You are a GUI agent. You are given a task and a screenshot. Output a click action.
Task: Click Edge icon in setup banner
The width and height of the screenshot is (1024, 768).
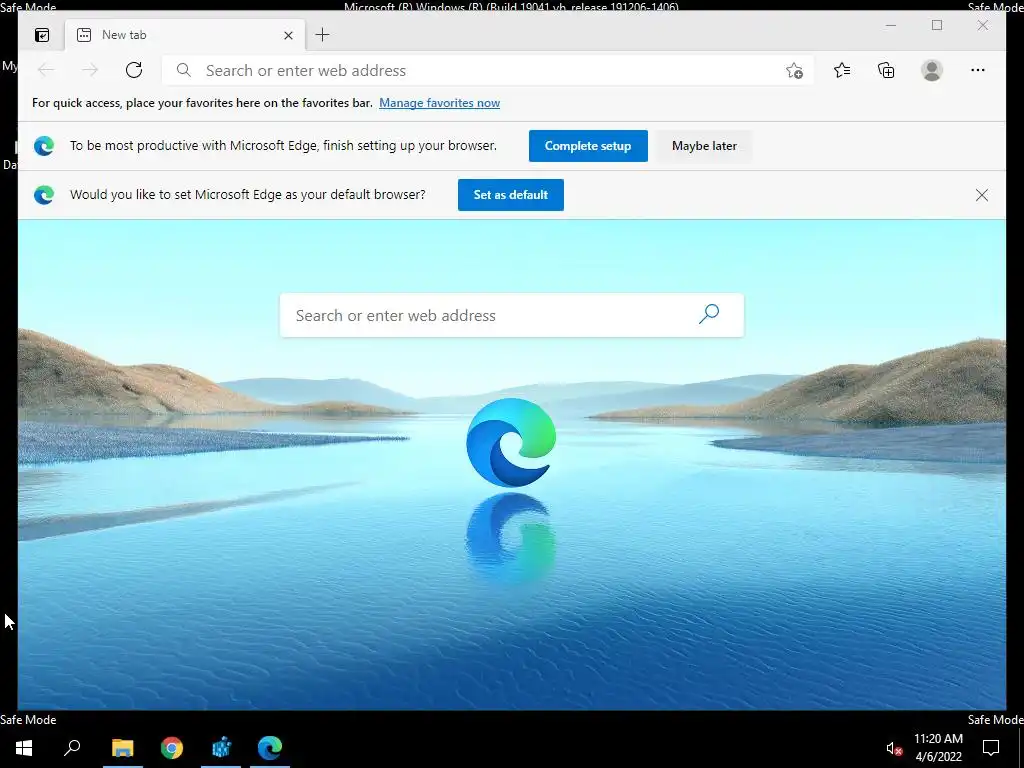pyautogui.click(x=44, y=146)
